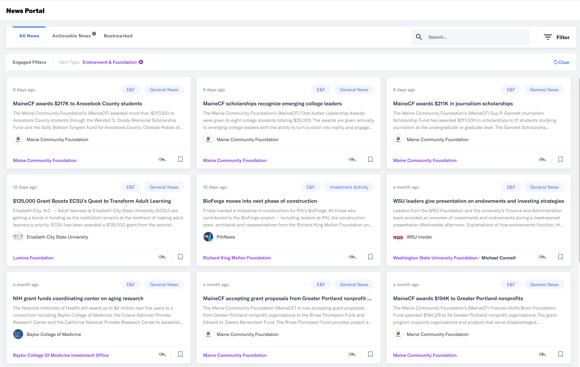Share the ECSU Adult Learning grant article

click(162, 257)
